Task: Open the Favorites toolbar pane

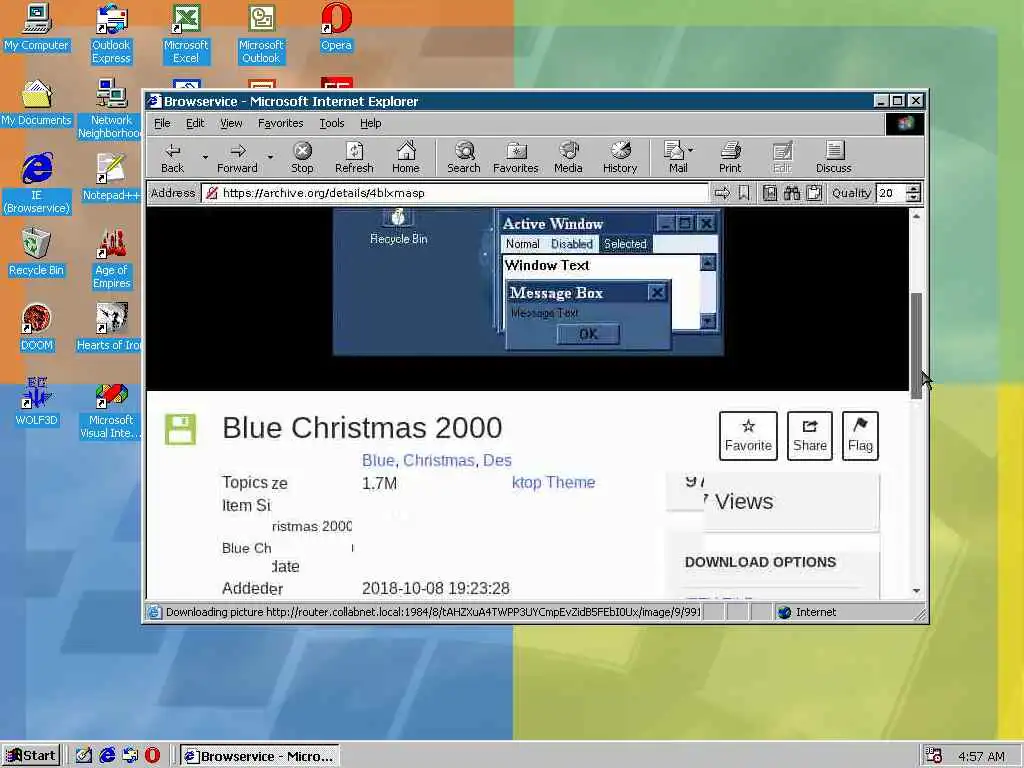Action: 515,158
